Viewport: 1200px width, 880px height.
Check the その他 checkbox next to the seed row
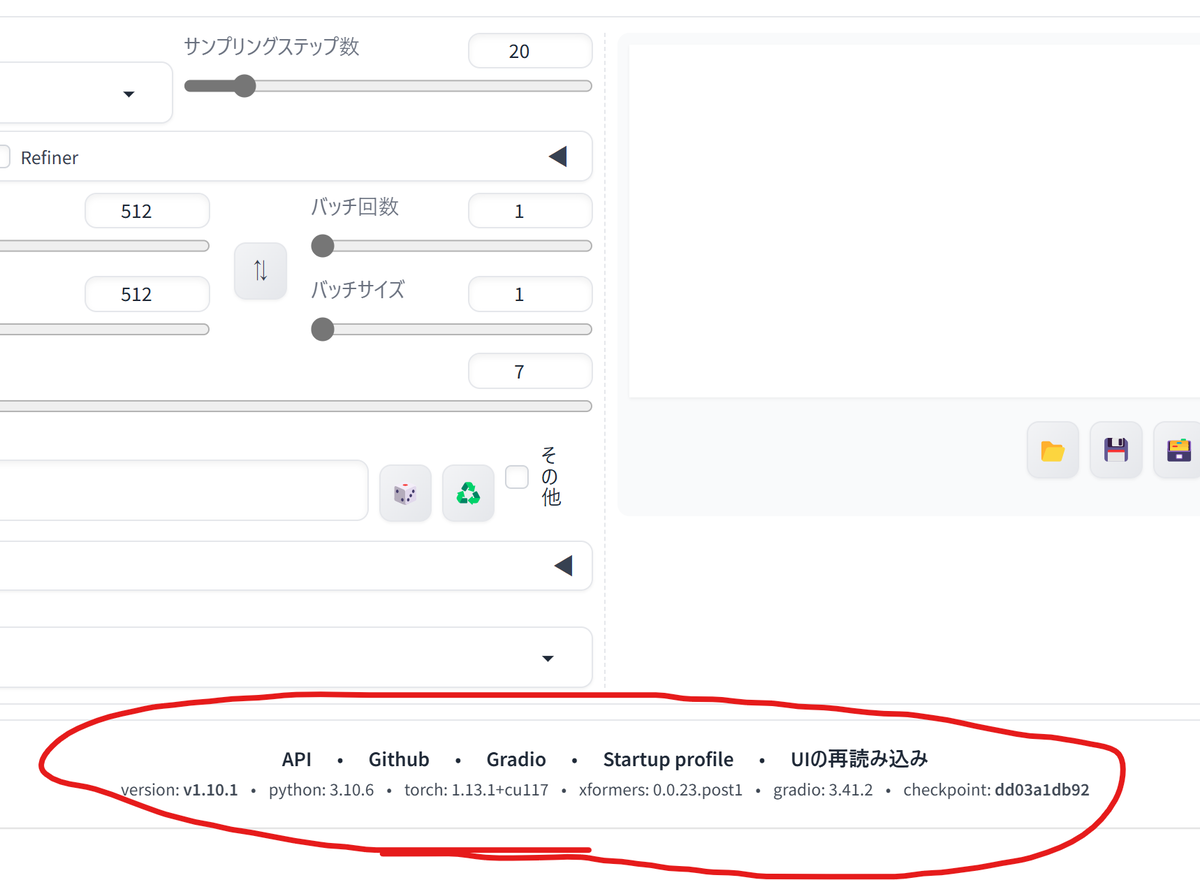point(517,477)
